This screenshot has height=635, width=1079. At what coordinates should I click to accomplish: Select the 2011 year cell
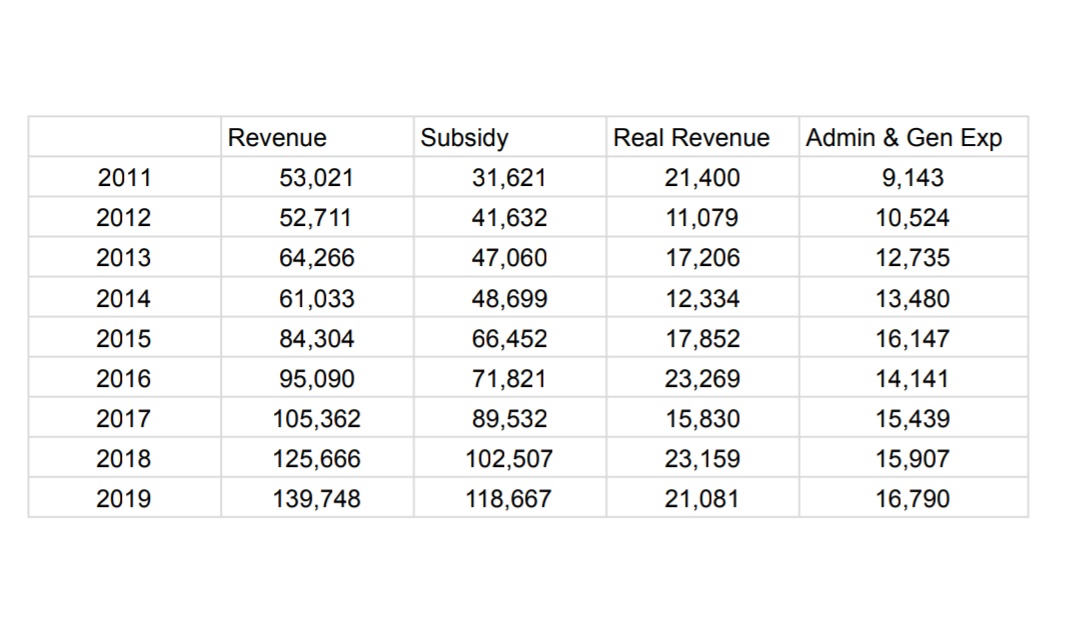[x=125, y=177]
